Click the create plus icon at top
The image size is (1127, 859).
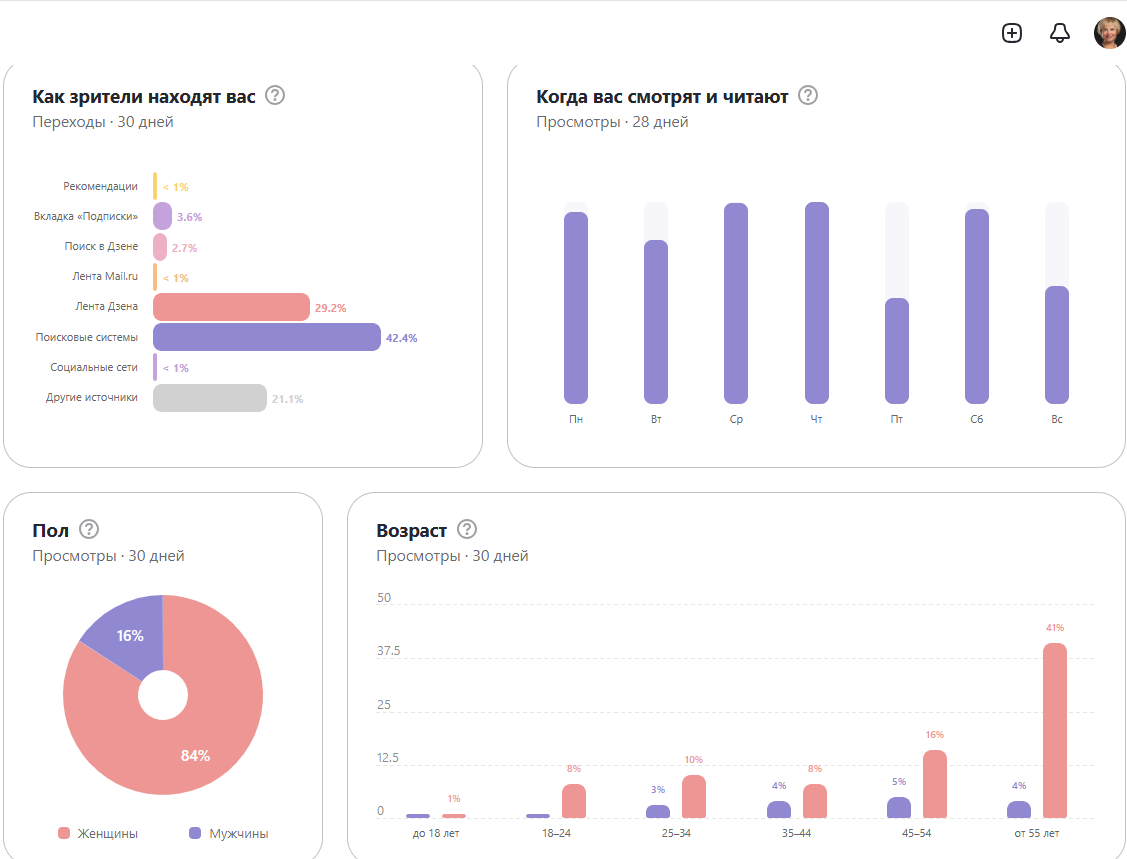[x=1012, y=33]
